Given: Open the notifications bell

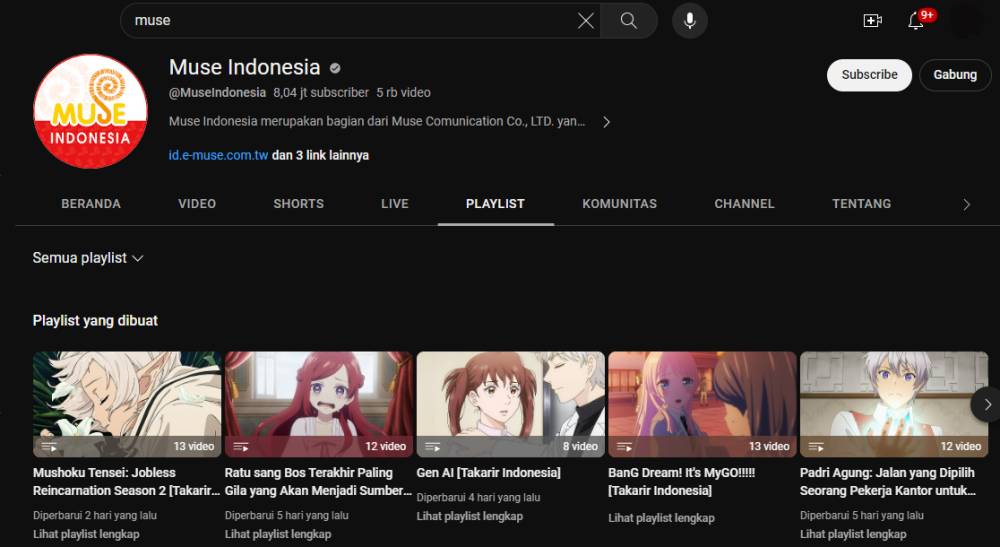Looking at the screenshot, I should coord(916,20).
